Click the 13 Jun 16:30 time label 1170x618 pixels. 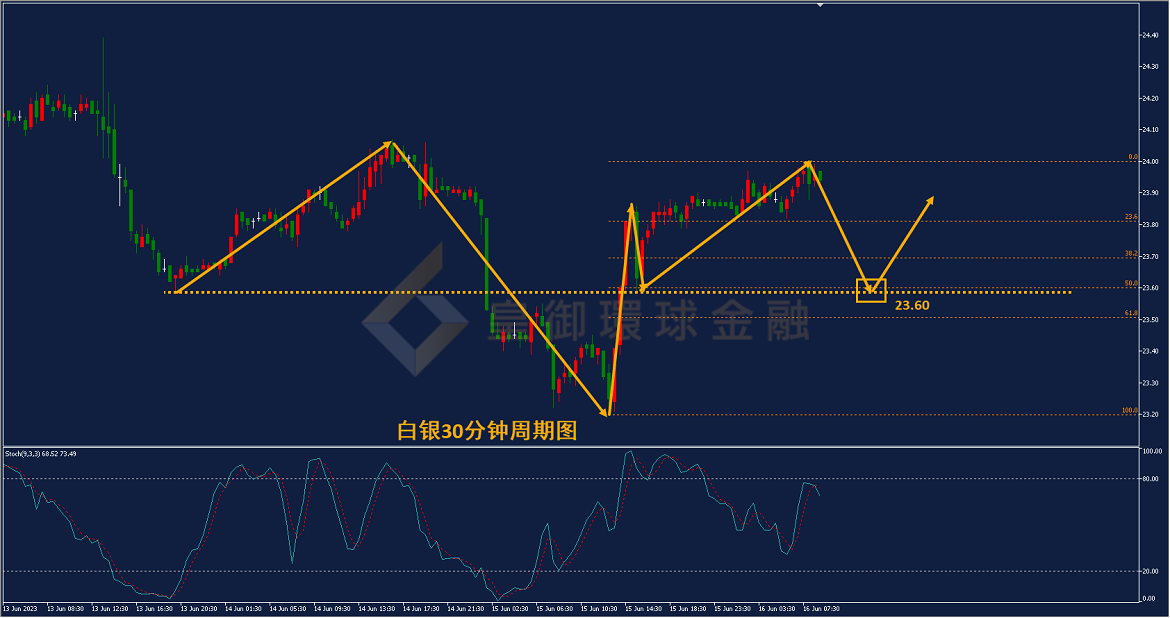click(x=154, y=609)
